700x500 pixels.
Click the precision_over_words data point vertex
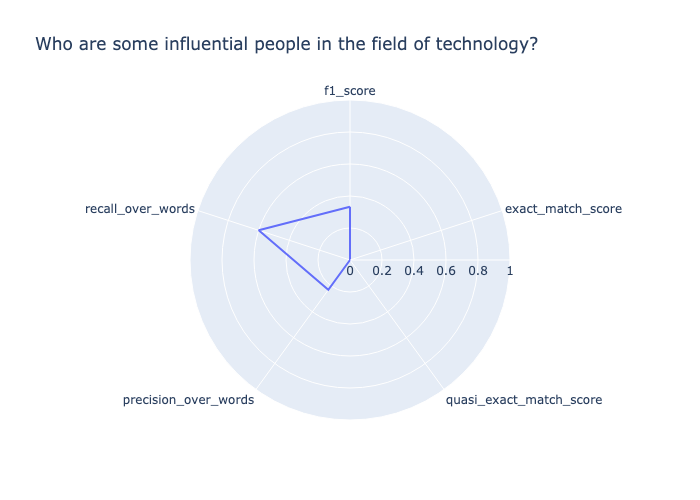328,290
